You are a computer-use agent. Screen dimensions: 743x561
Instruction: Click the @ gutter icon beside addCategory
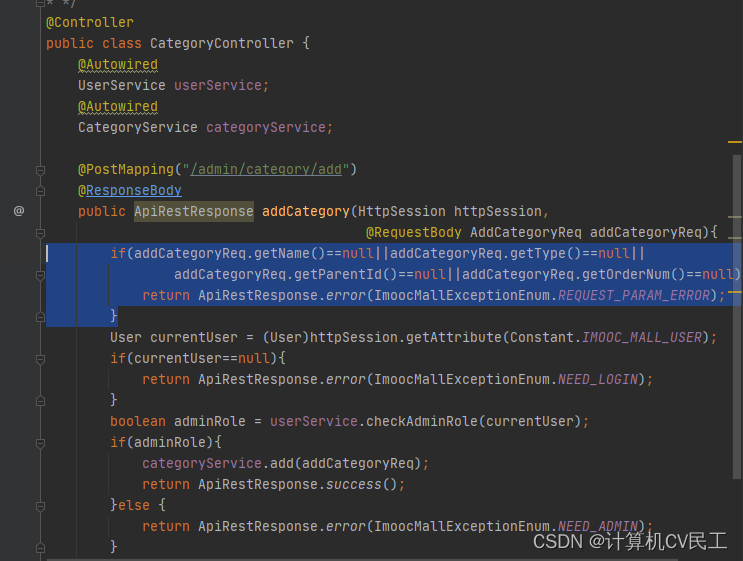point(18,211)
